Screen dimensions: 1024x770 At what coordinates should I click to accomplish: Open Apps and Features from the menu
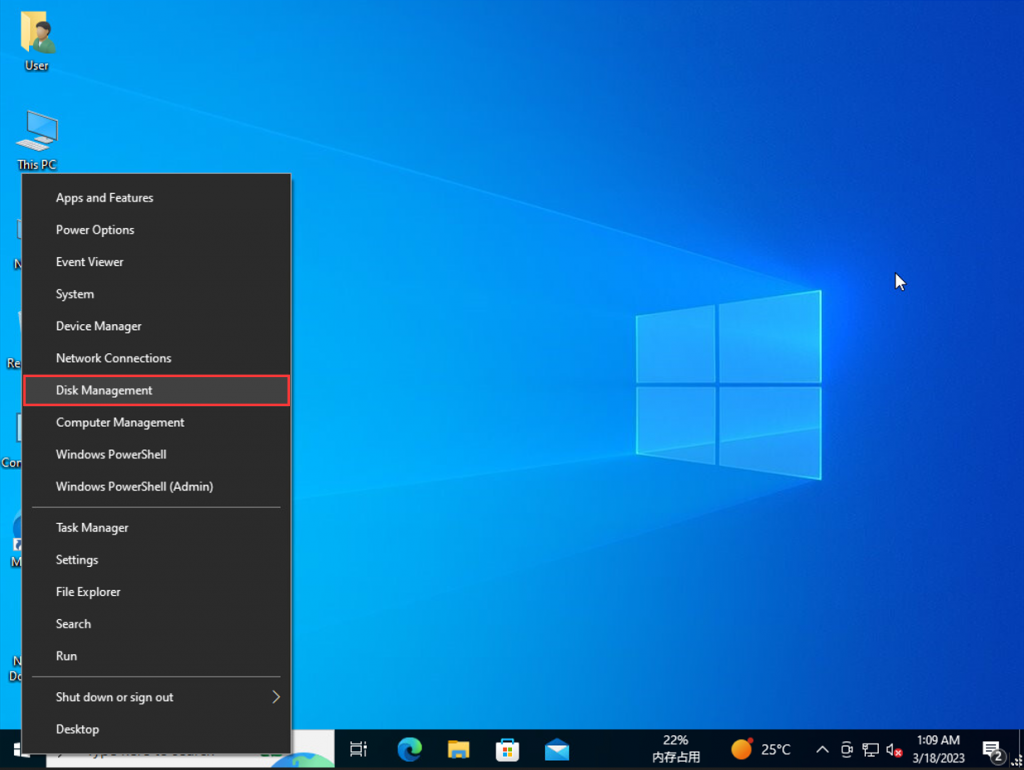click(x=157, y=198)
